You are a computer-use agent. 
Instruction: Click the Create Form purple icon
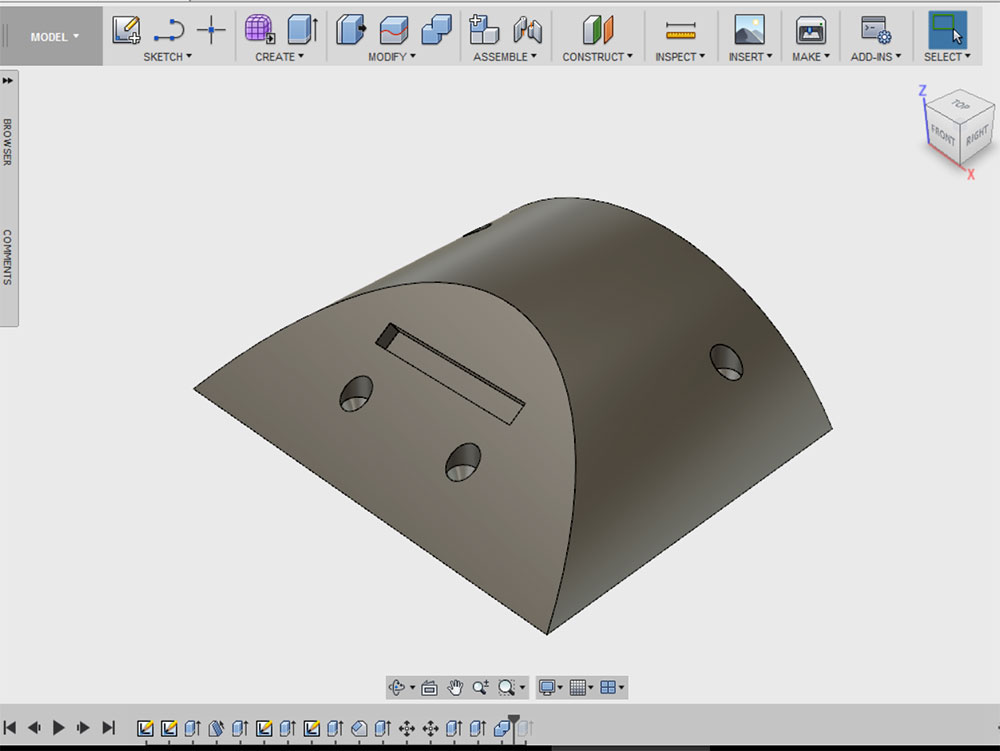pos(260,30)
